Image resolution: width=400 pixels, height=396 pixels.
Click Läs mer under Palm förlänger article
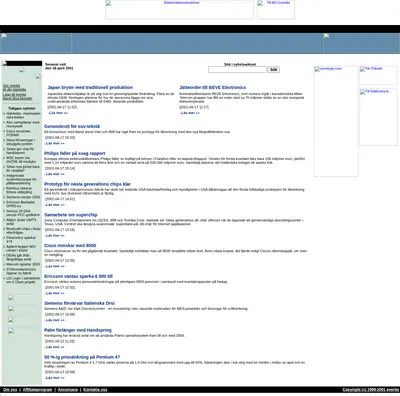[x=55, y=347]
